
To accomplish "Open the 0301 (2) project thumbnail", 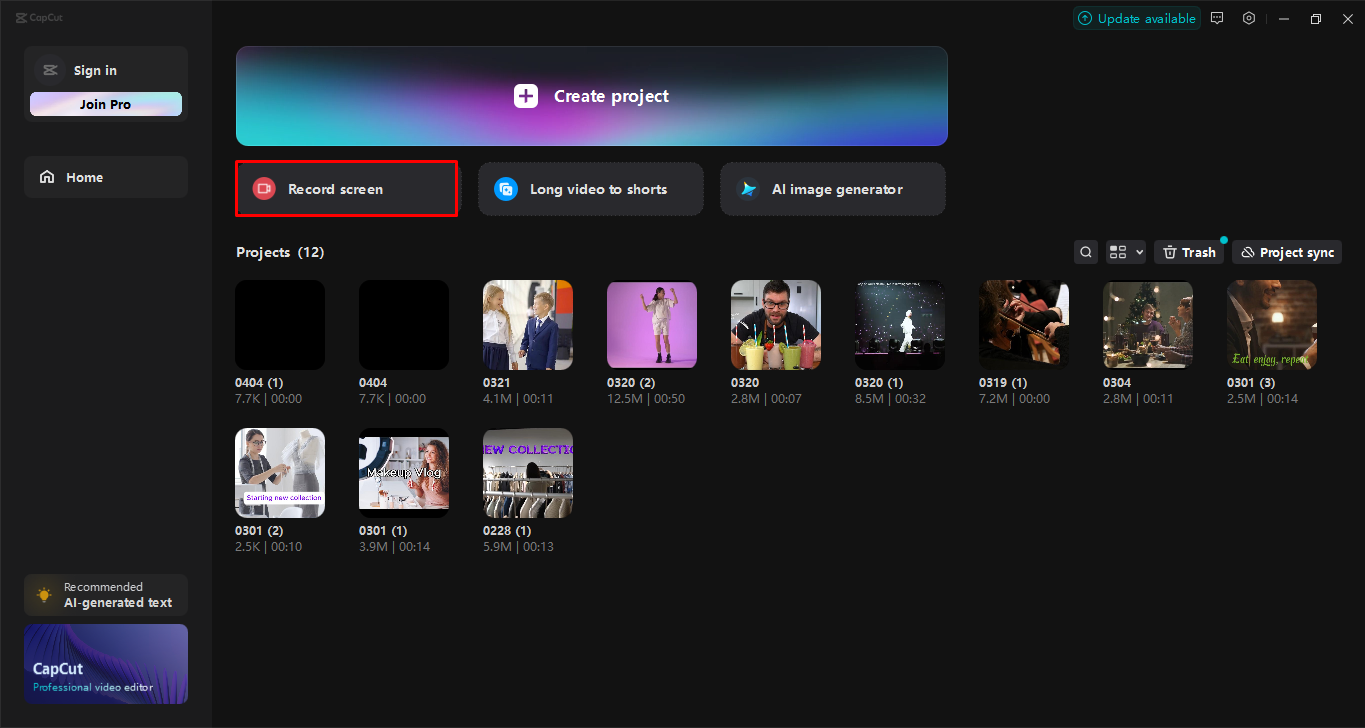I will tap(280, 473).
